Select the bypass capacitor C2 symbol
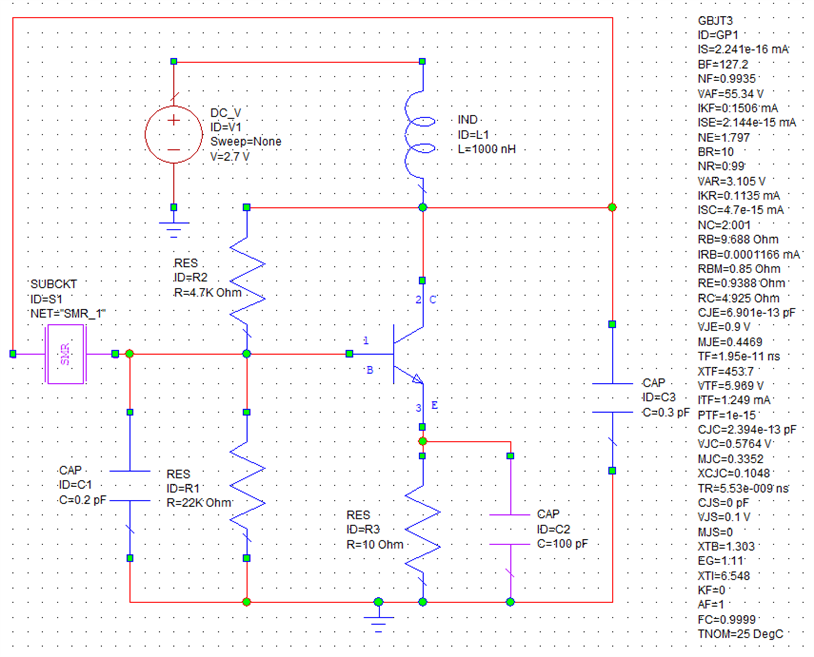The width and height of the screenshot is (814, 657). coord(510,528)
